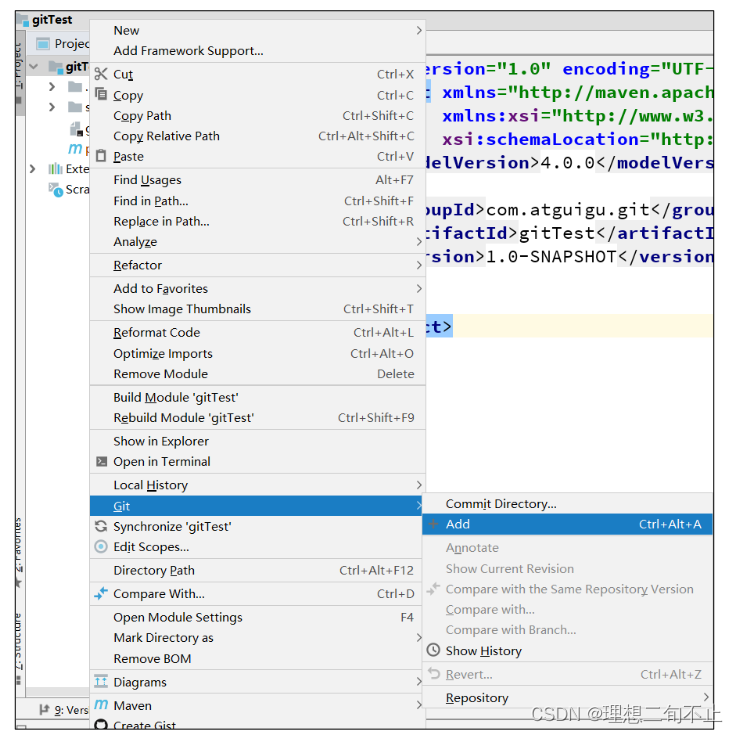This screenshot has width=738, height=733.
Task: Select Add Framework Support menu item
Action: pyautogui.click(x=257, y=51)
